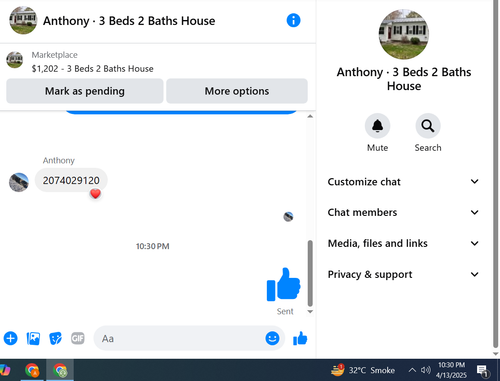Click the header title Anthony · 3 Beds 2 Baths House
This screenshot has height=381, width=500.
click(x=129, y=21)
